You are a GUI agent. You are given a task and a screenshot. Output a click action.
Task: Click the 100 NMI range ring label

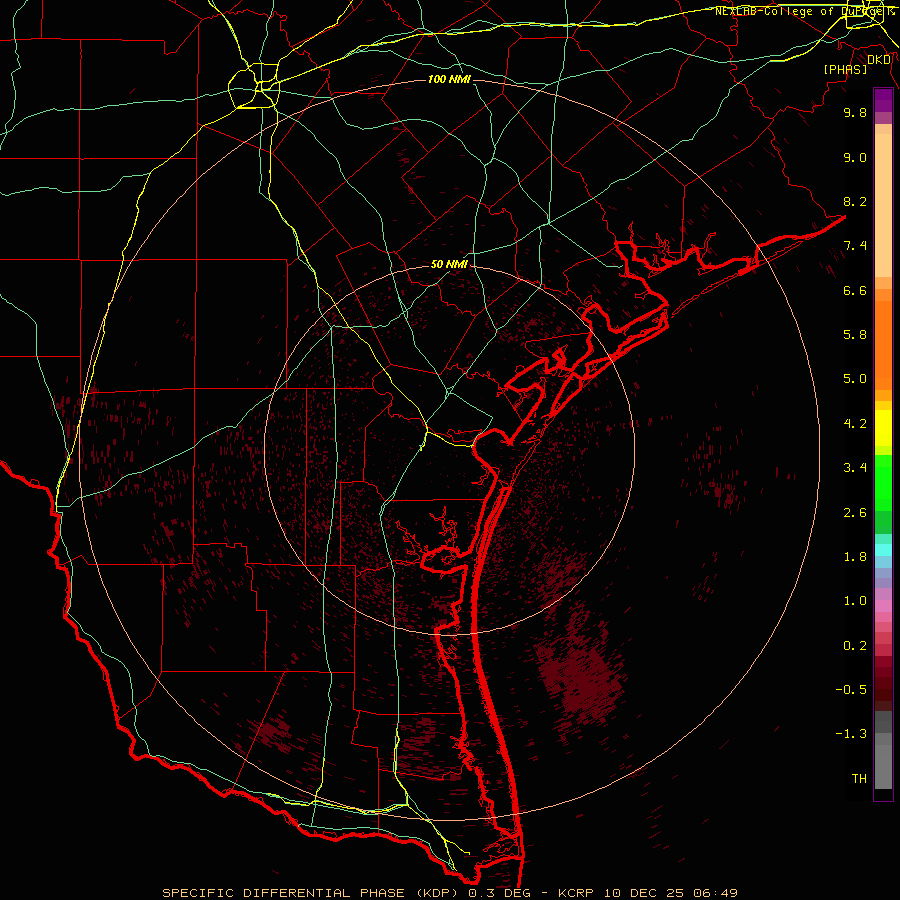[x=449, y=79]
